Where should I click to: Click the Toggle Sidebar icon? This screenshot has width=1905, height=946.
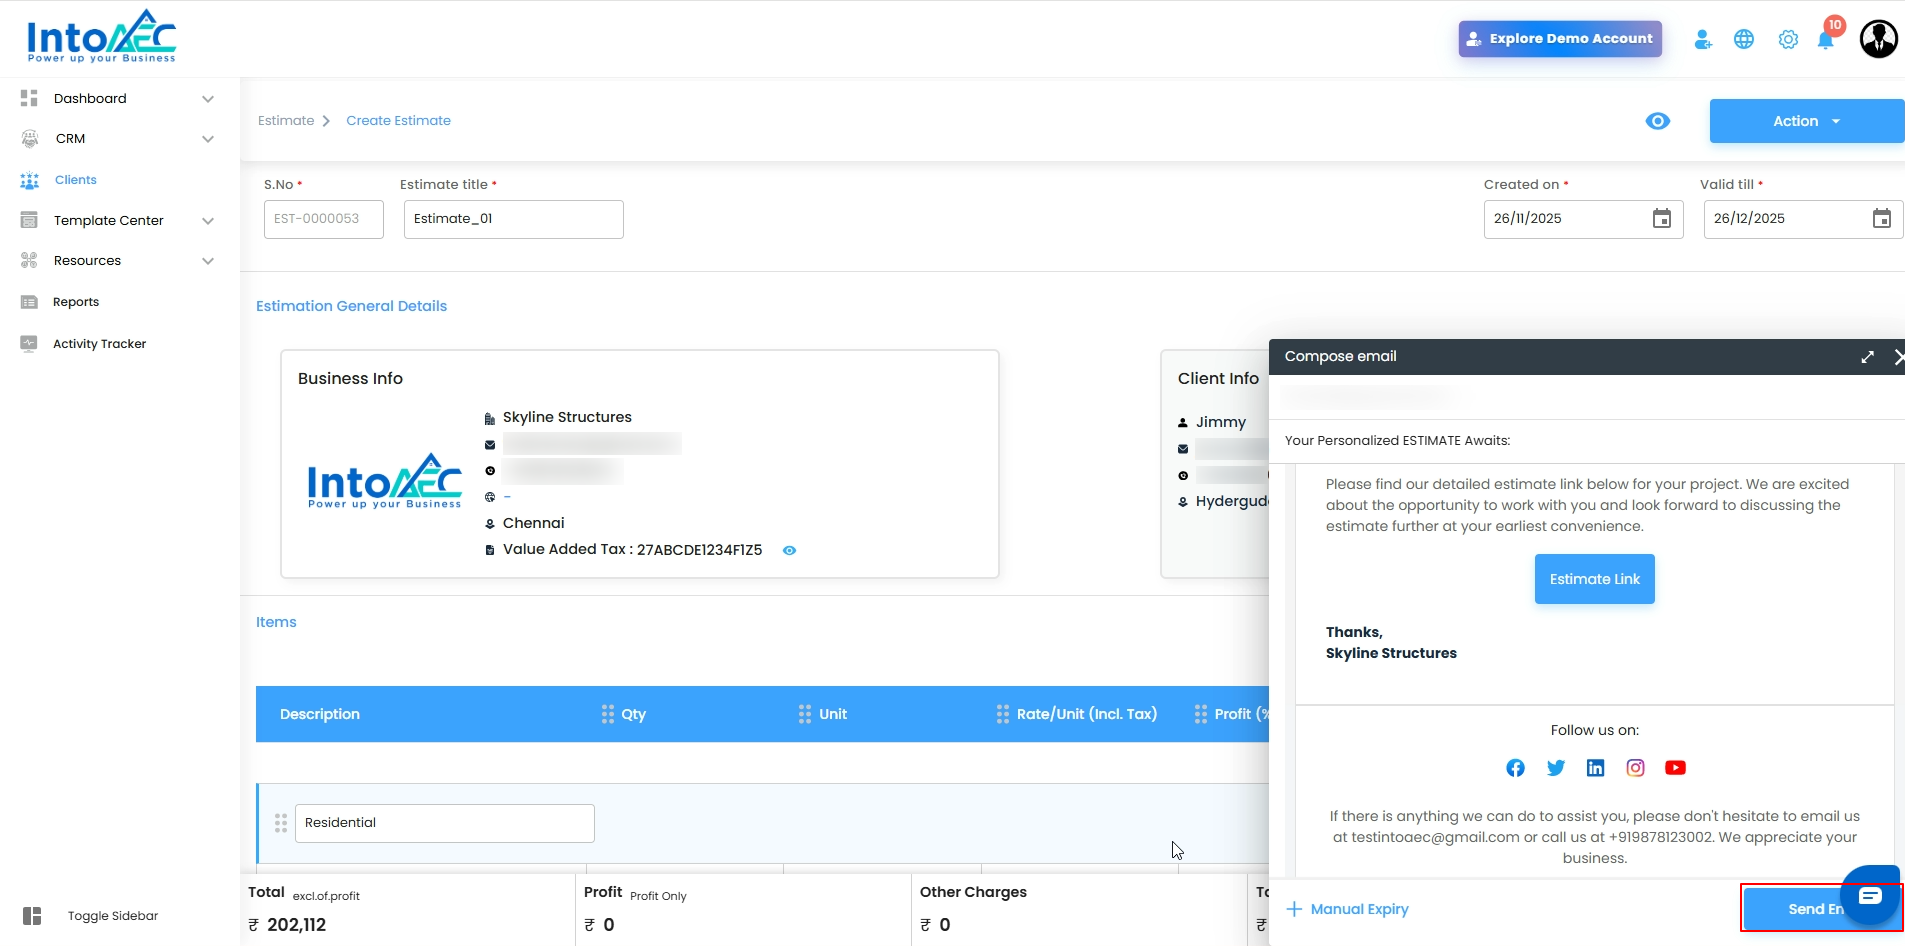coord(32,916)
